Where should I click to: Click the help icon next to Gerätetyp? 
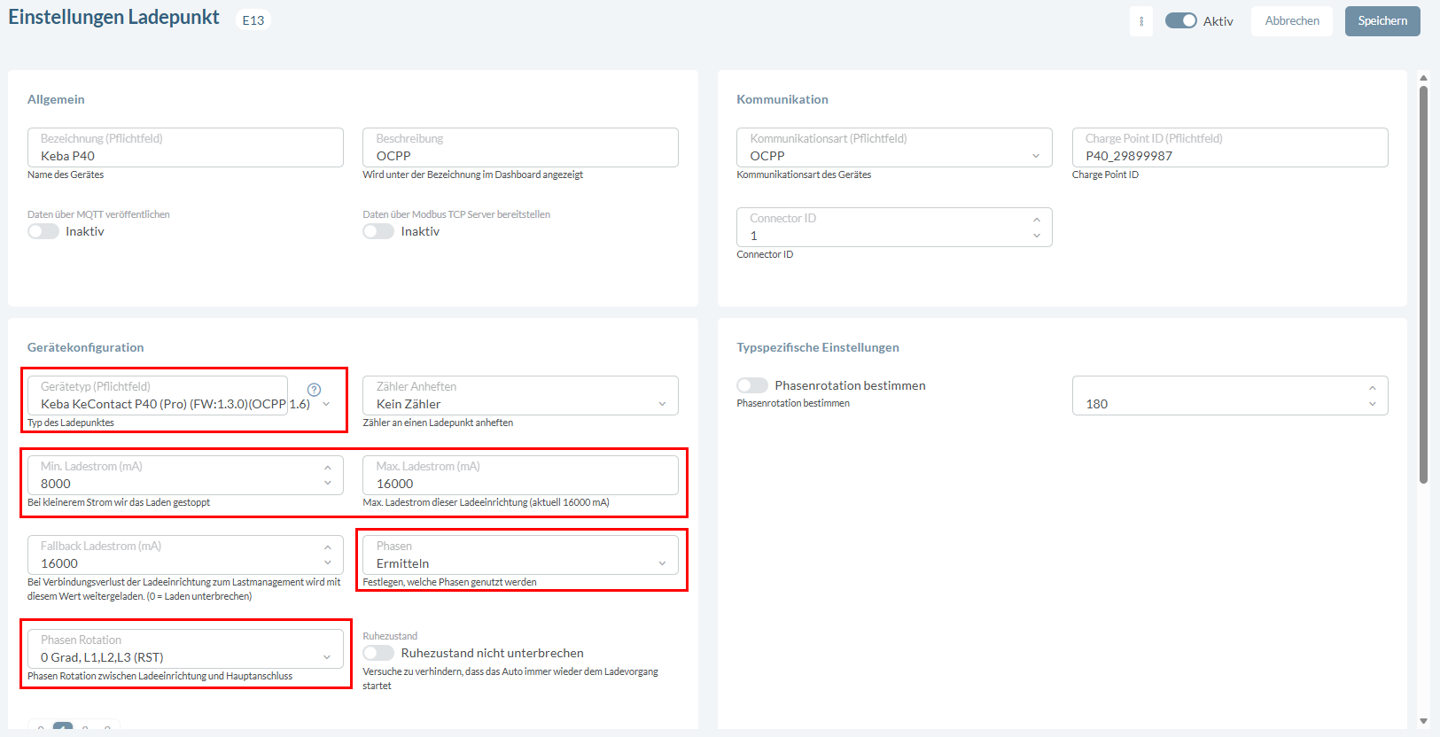(x=314, y=390)
